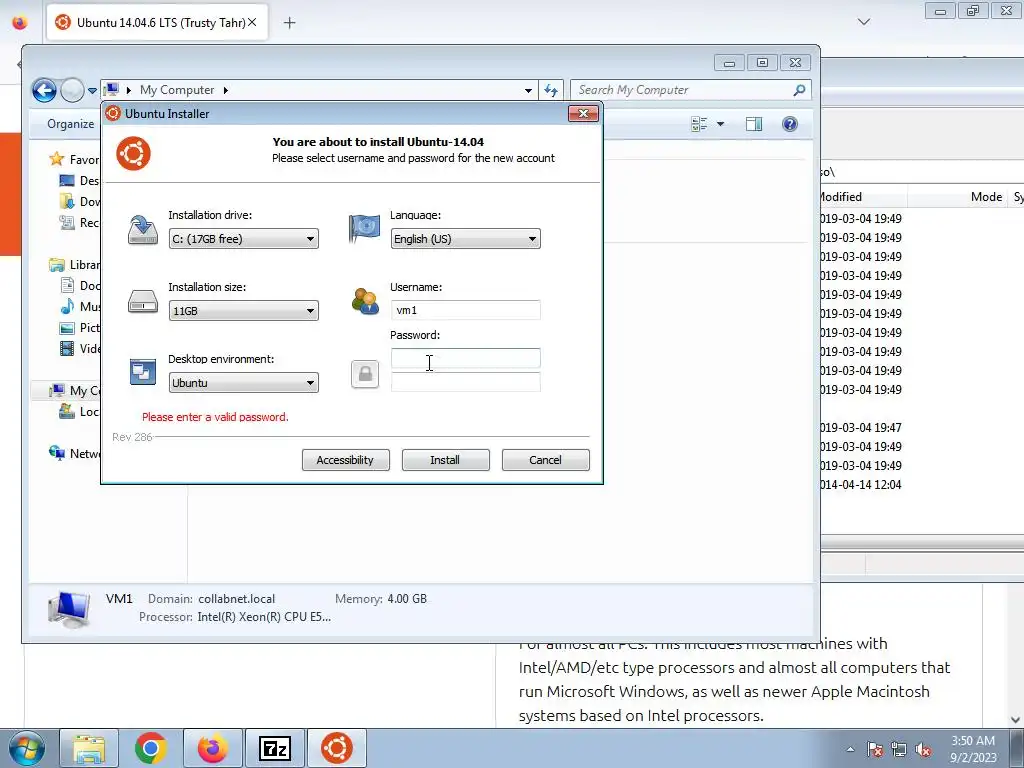
Task: Click the username users icon
Action: (x=365, y=302)
